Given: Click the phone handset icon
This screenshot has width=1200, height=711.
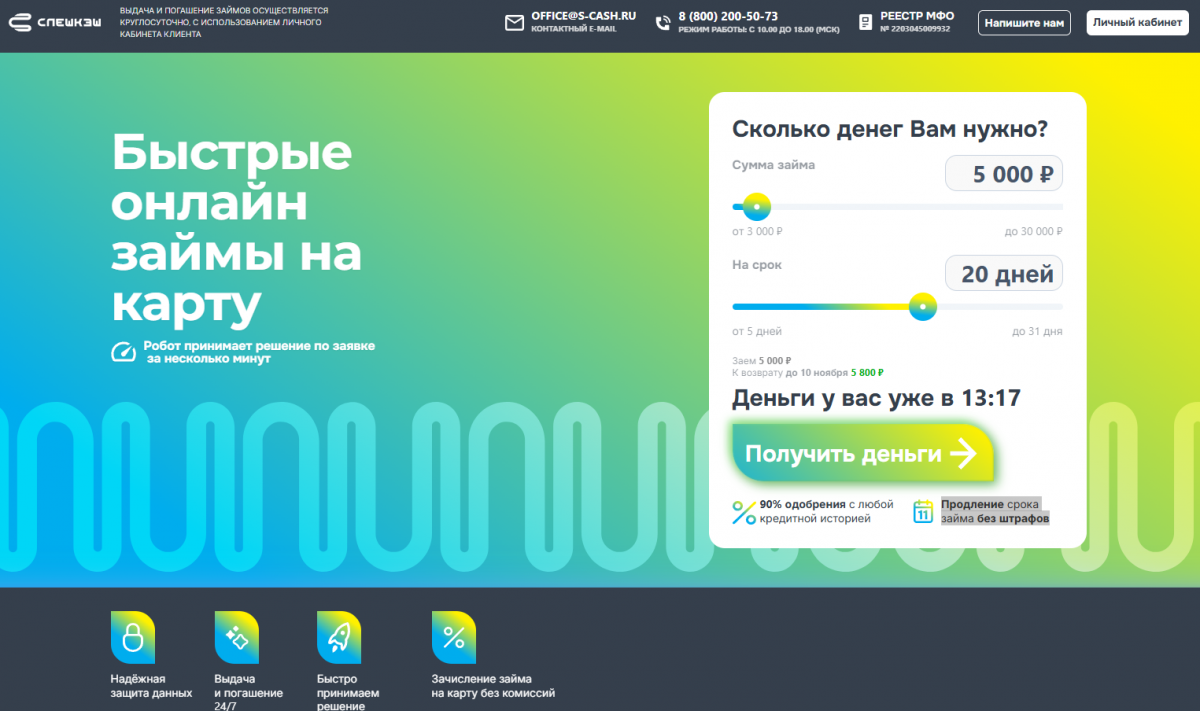Looking at the screenshot, I should (x=663, y=23).
